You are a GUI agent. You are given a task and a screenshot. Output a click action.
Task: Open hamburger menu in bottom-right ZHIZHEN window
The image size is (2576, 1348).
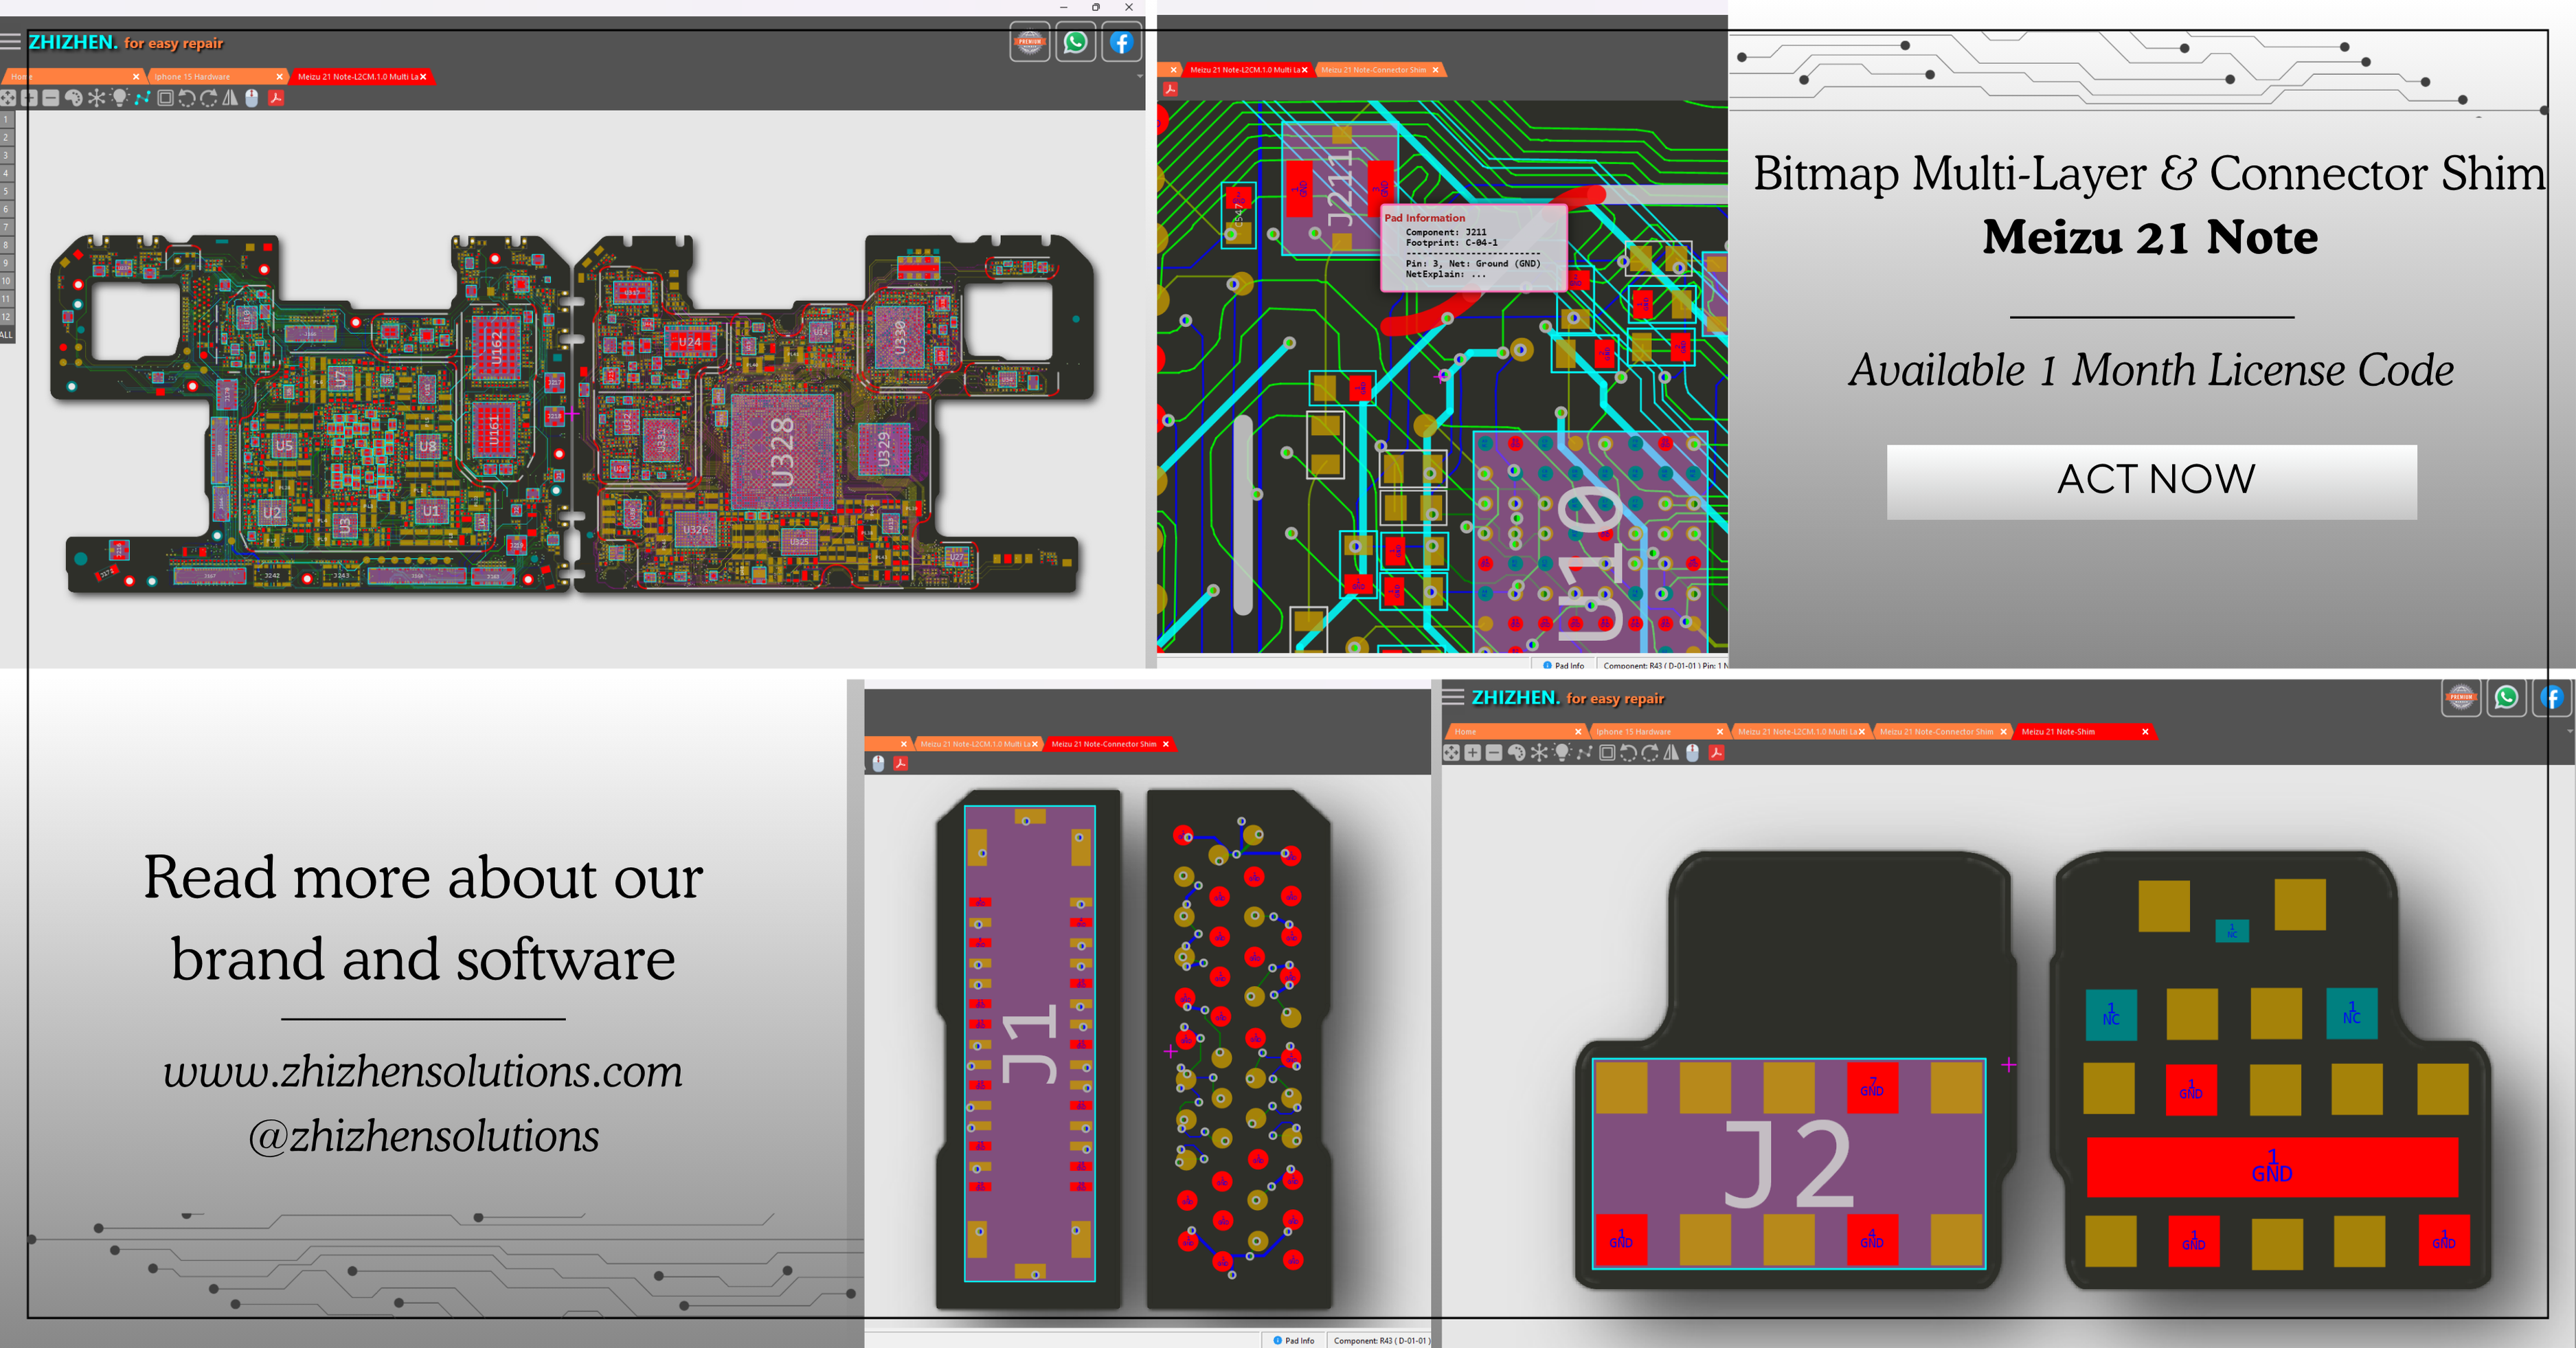pos(1453,697)
